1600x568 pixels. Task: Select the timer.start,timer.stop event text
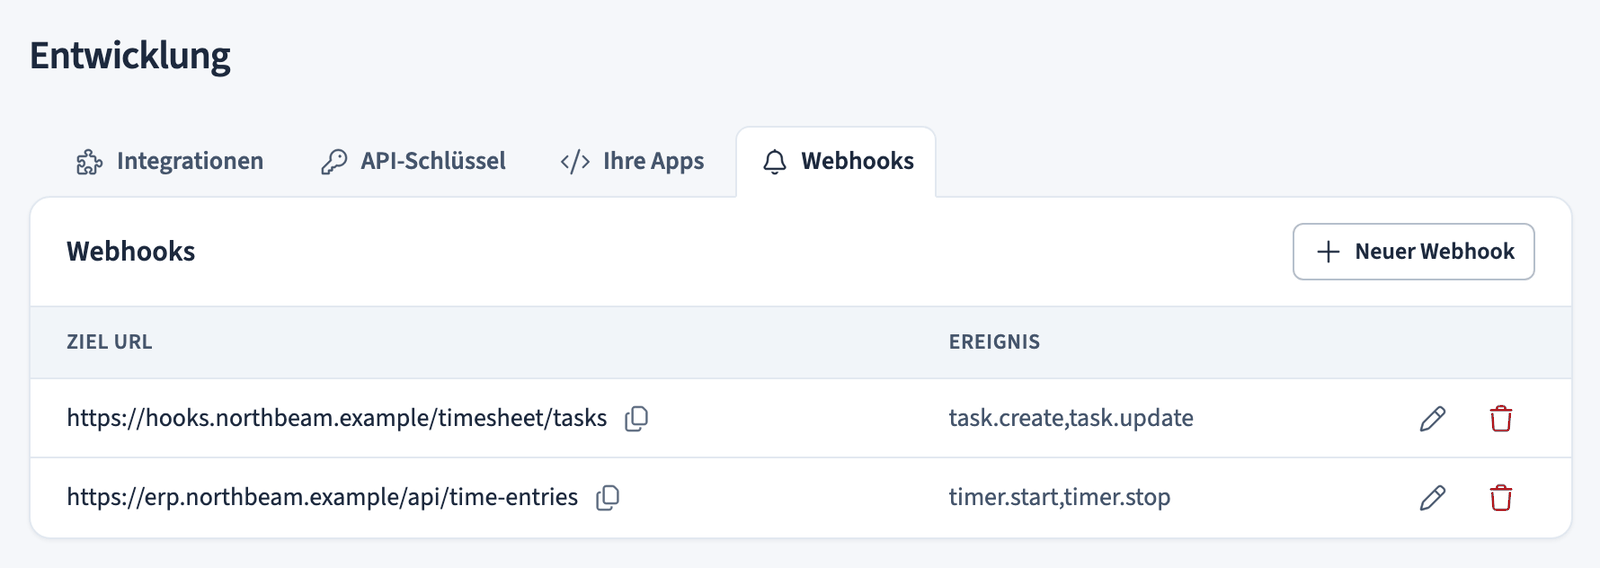(x=1059, y=497)
